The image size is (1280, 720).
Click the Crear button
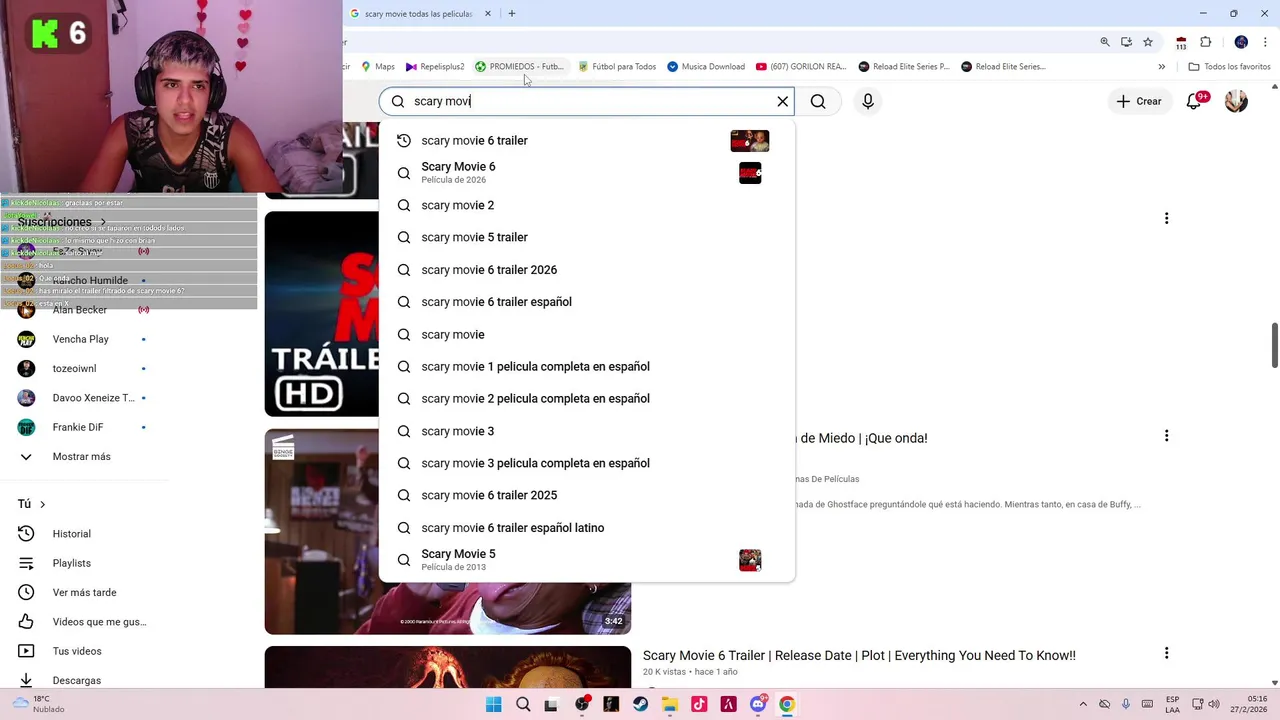1139,101
